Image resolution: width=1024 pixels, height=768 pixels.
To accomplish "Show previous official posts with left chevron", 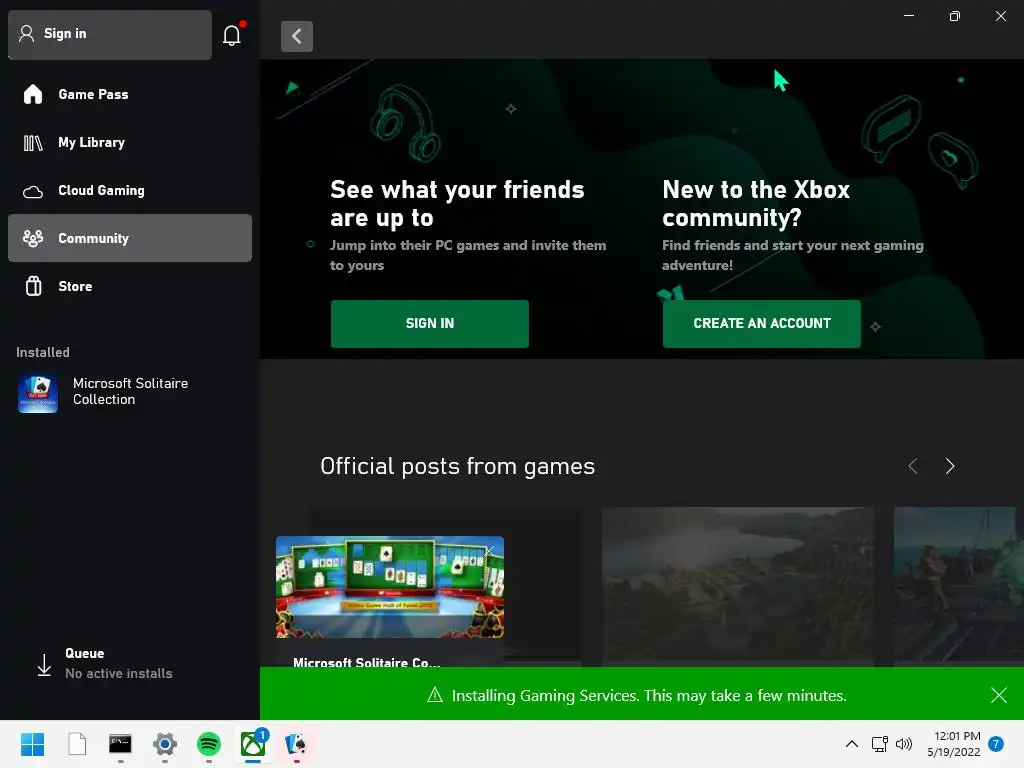I will tap(913, 466).
